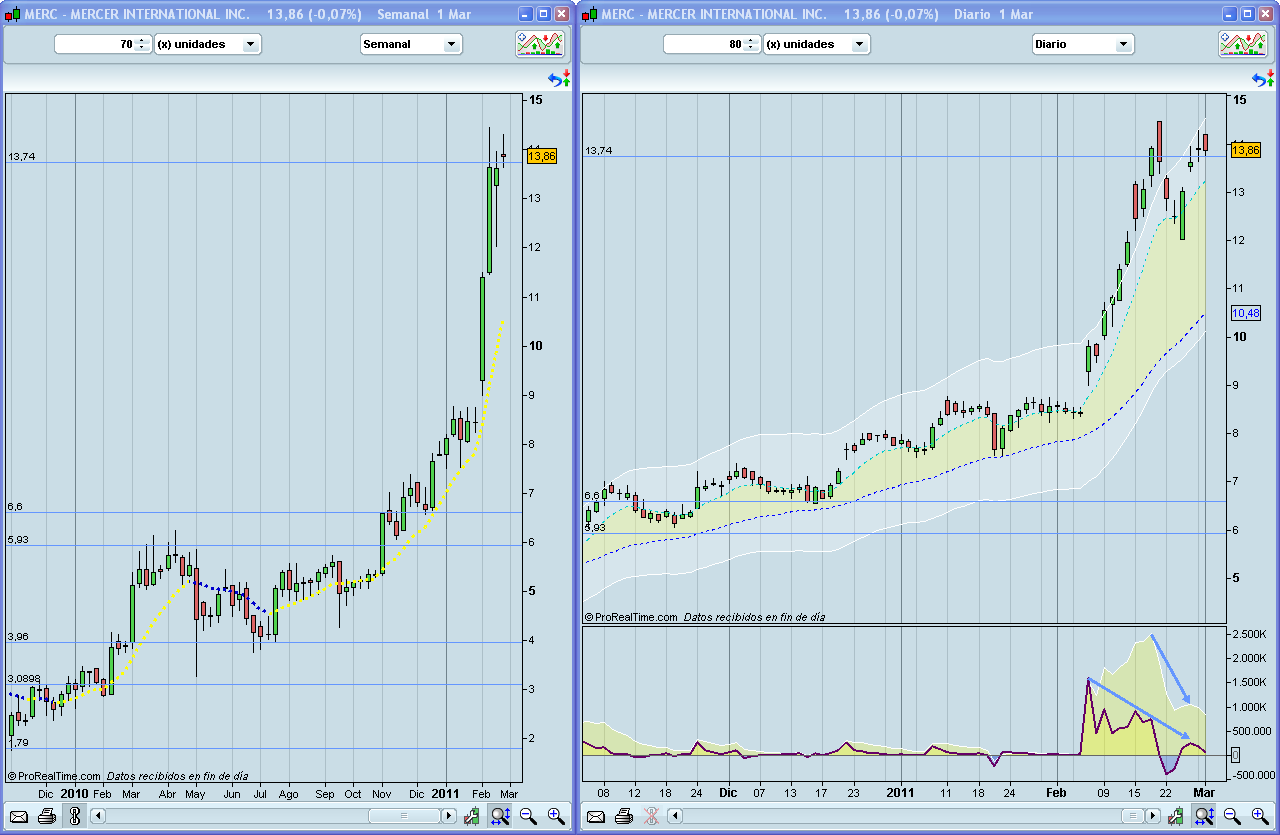
Task: Close the weekly chart window
Action: click(561, 14)
